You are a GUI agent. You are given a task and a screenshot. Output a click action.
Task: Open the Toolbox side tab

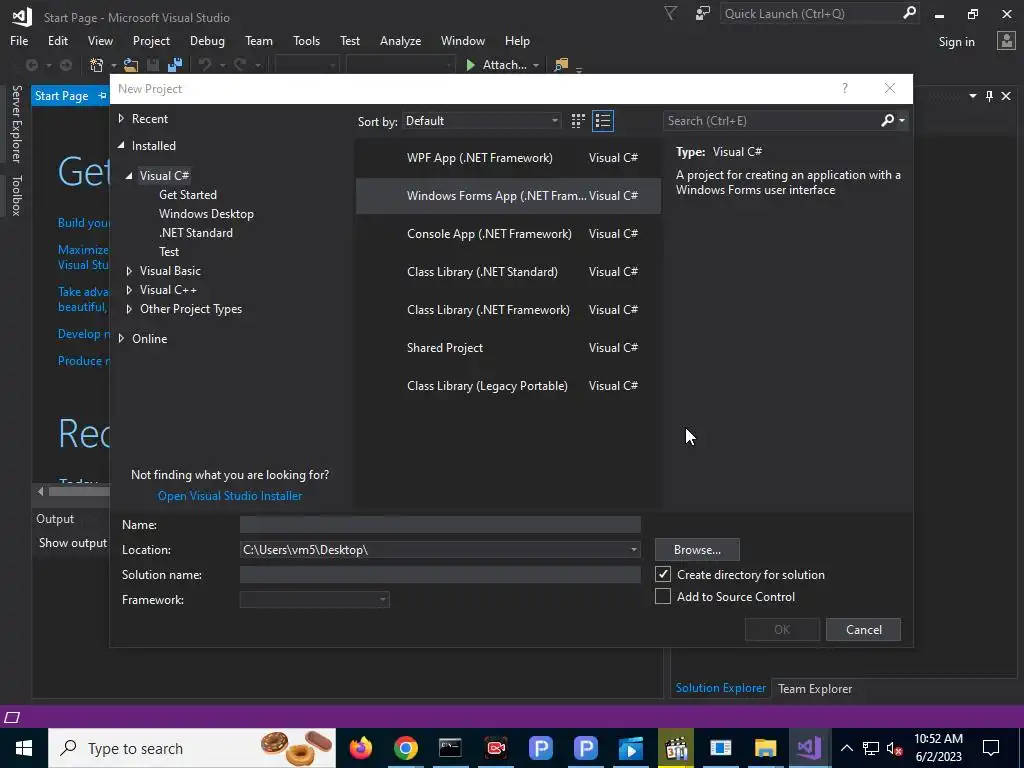16,195
